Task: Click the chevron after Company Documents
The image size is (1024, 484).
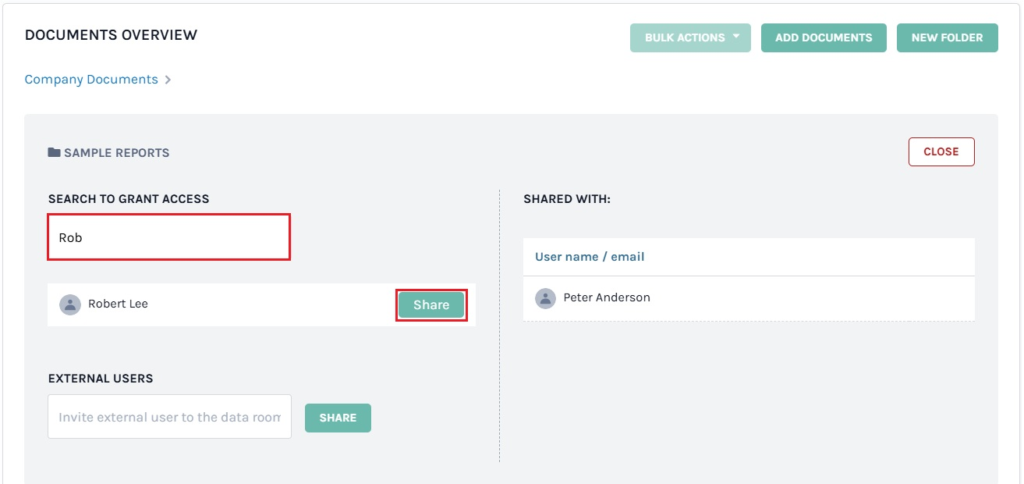Action: (x=168, y=80)
